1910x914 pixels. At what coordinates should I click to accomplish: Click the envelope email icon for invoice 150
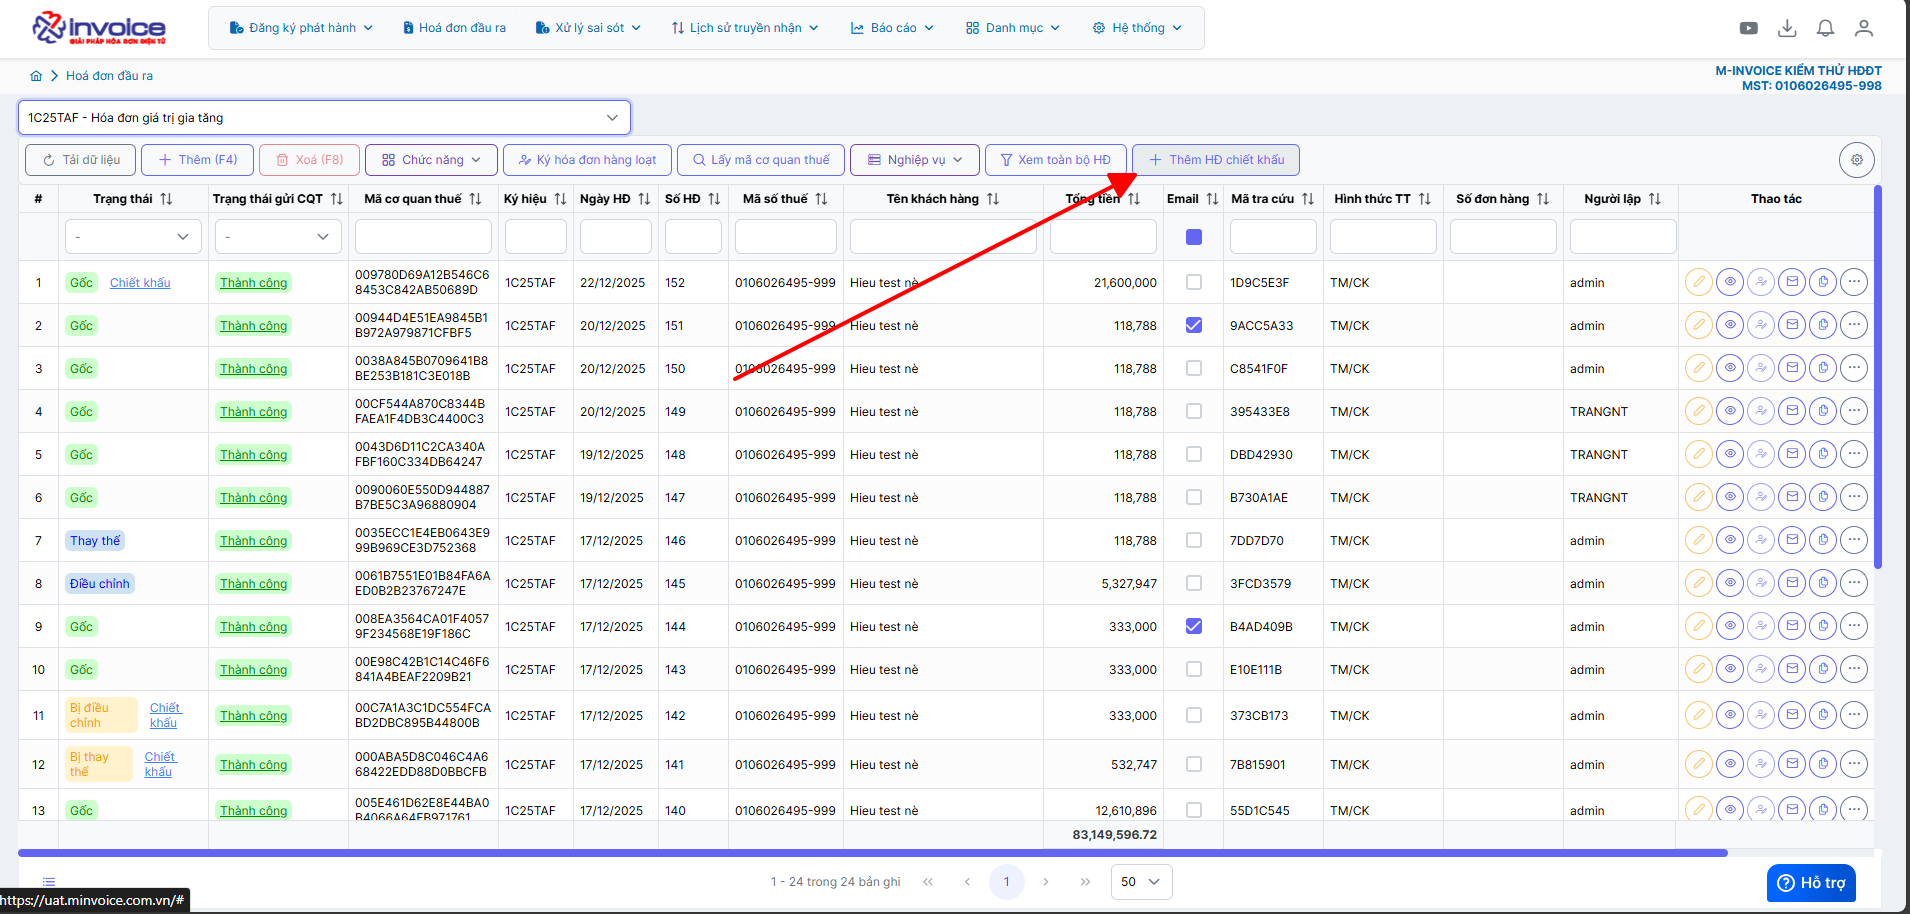click(x=1792, y=368)
